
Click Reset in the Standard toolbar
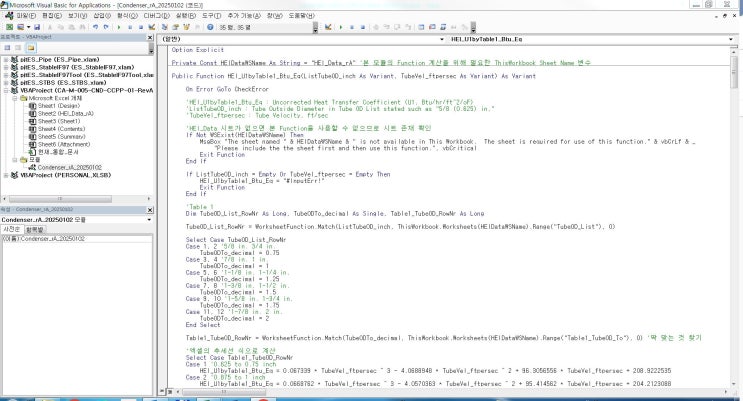(x=141, y=27)
